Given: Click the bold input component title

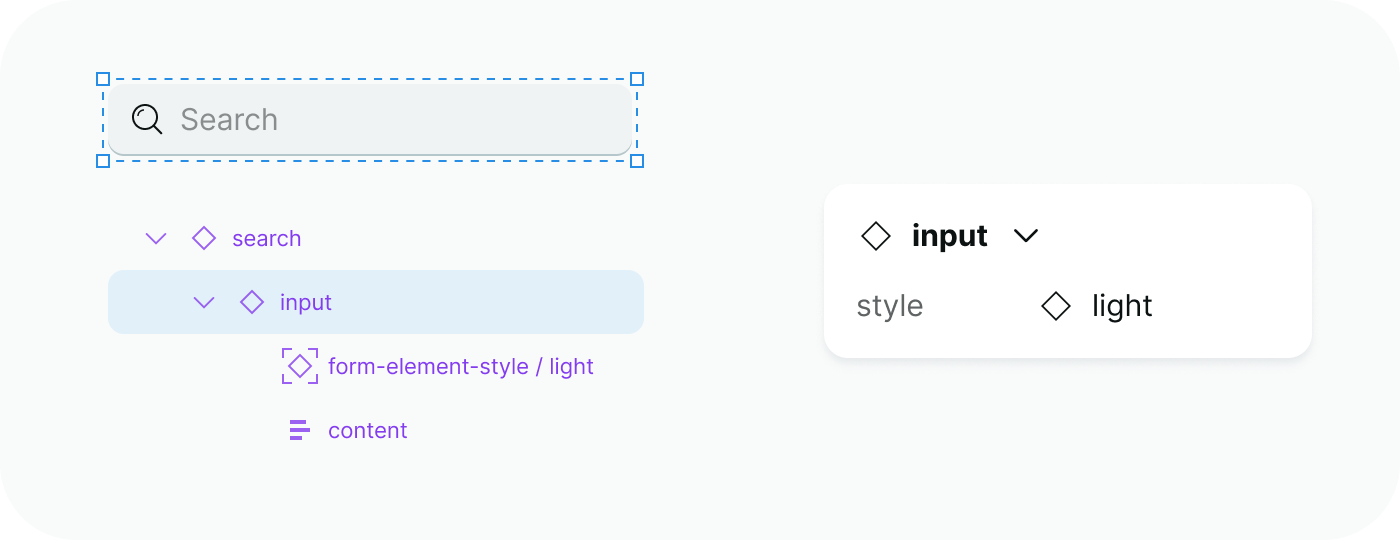Looking at the screenshot, I should point(949,236).
